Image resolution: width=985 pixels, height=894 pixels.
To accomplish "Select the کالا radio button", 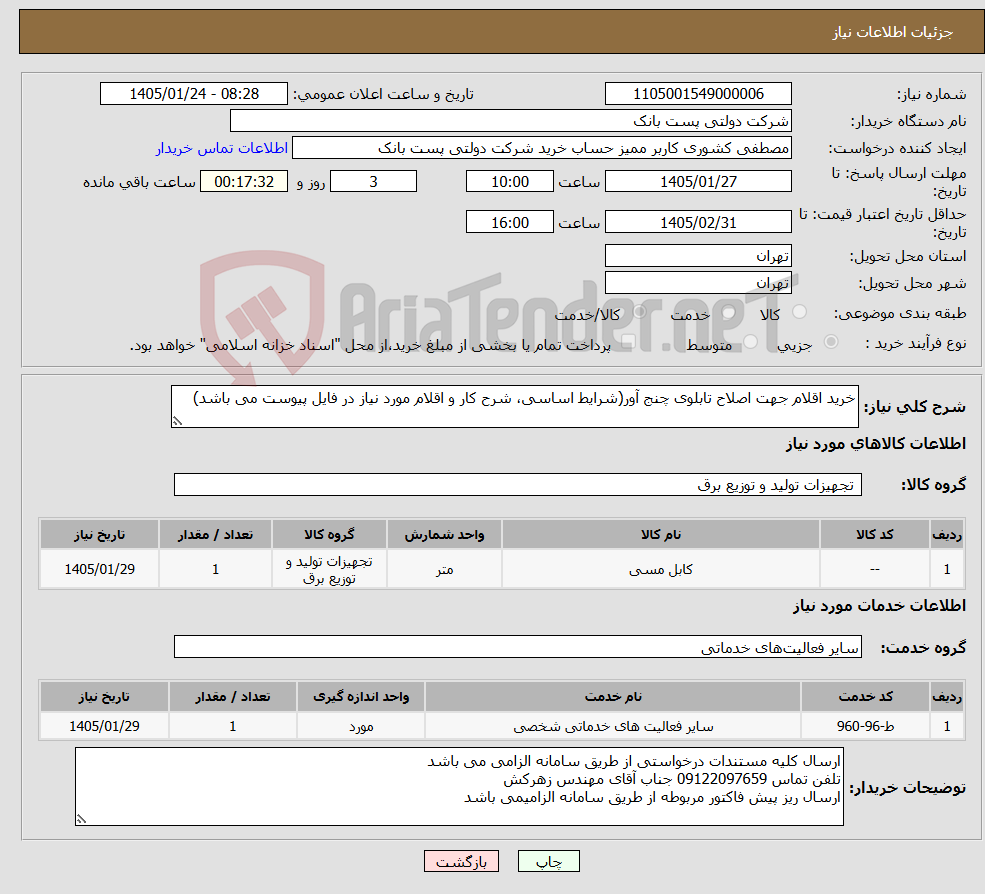I will click(799, 312).
